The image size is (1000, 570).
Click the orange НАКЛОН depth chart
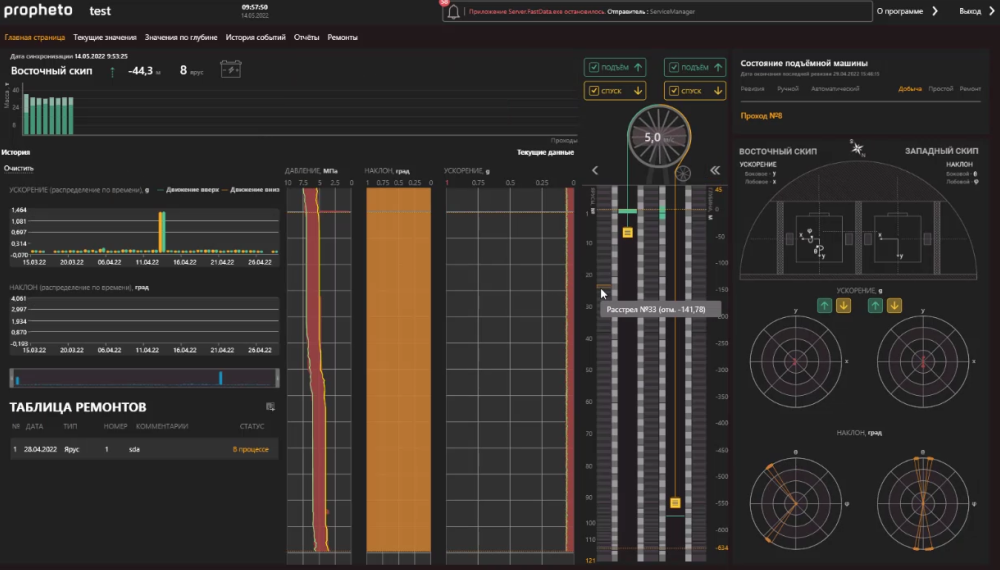(399, 370)
